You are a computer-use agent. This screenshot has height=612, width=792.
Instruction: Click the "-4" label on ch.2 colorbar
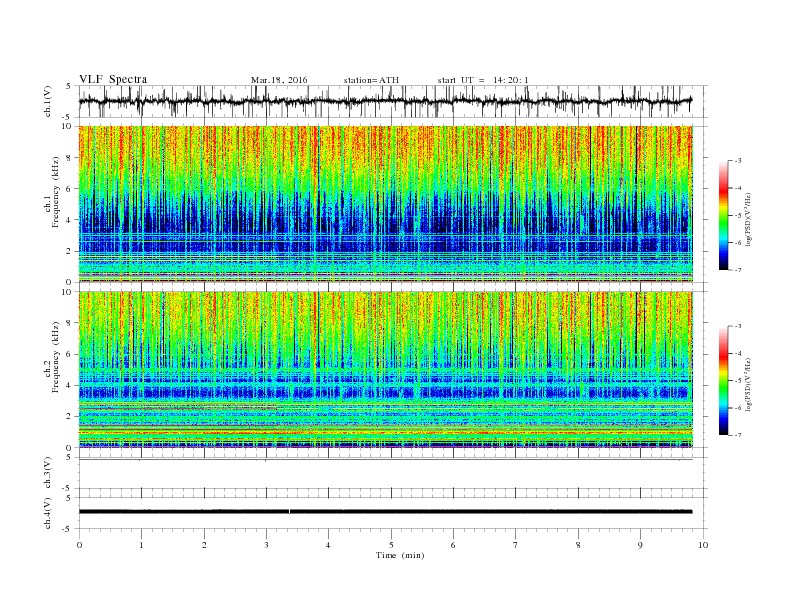[x=738, y=353]
